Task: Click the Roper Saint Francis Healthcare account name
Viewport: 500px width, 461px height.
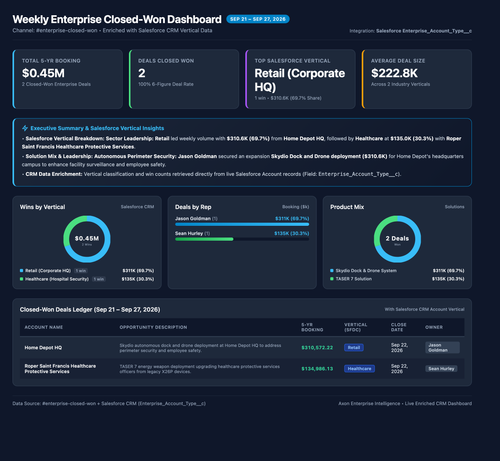Action: [x=60, y=369]
